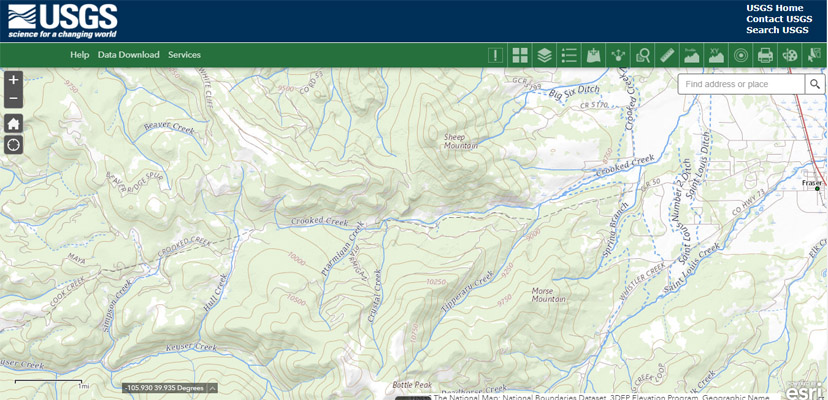Open the Basemap Gallery grid icon
This screenshot has width=828, height=400.
point(520,55)
